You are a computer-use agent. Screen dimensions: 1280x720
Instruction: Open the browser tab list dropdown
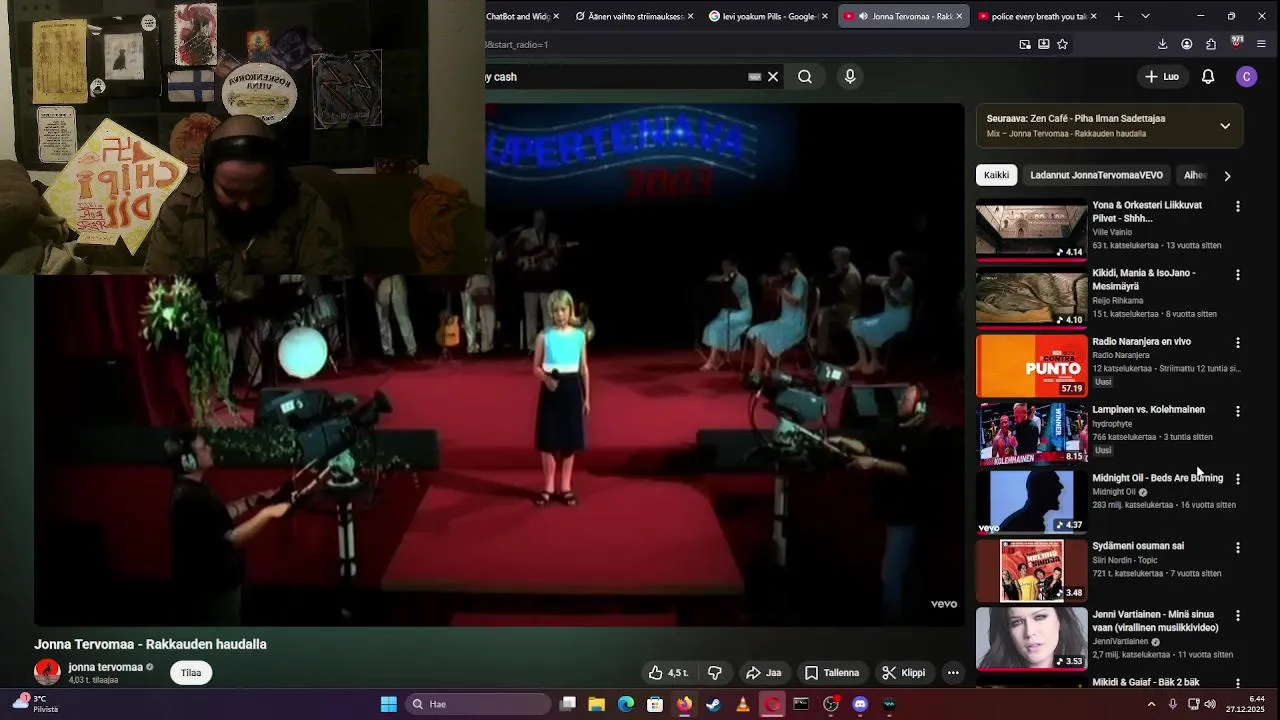point(1145,16)
